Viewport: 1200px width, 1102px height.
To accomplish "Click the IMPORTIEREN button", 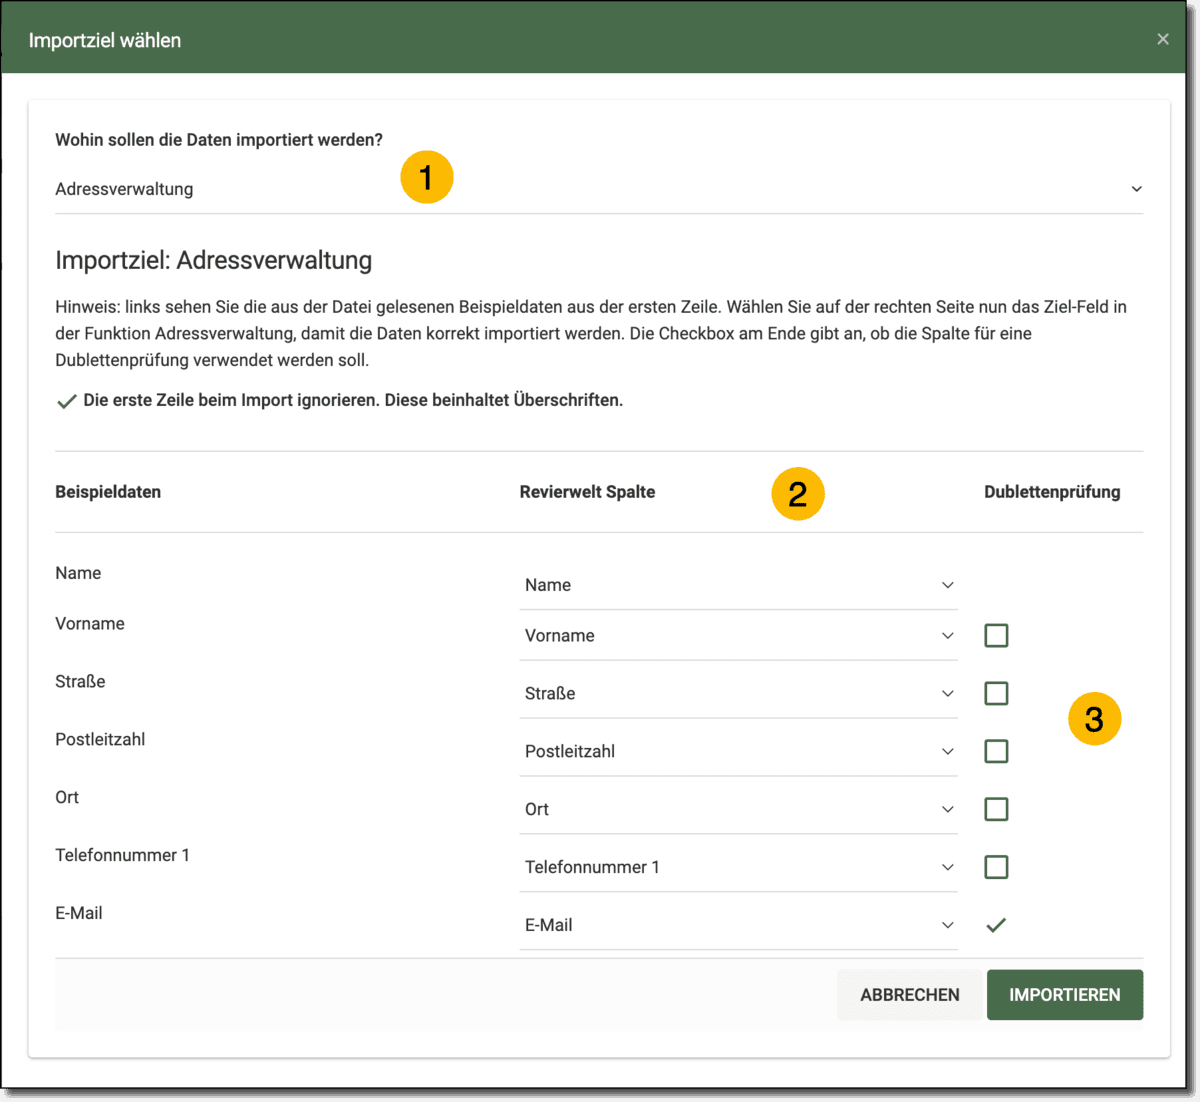I will [1064, 995].
